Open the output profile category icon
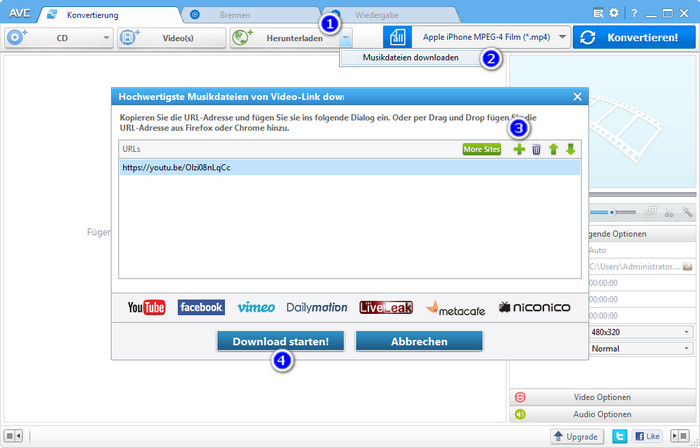This screenshot has width=700, height=448. (397, 37)
